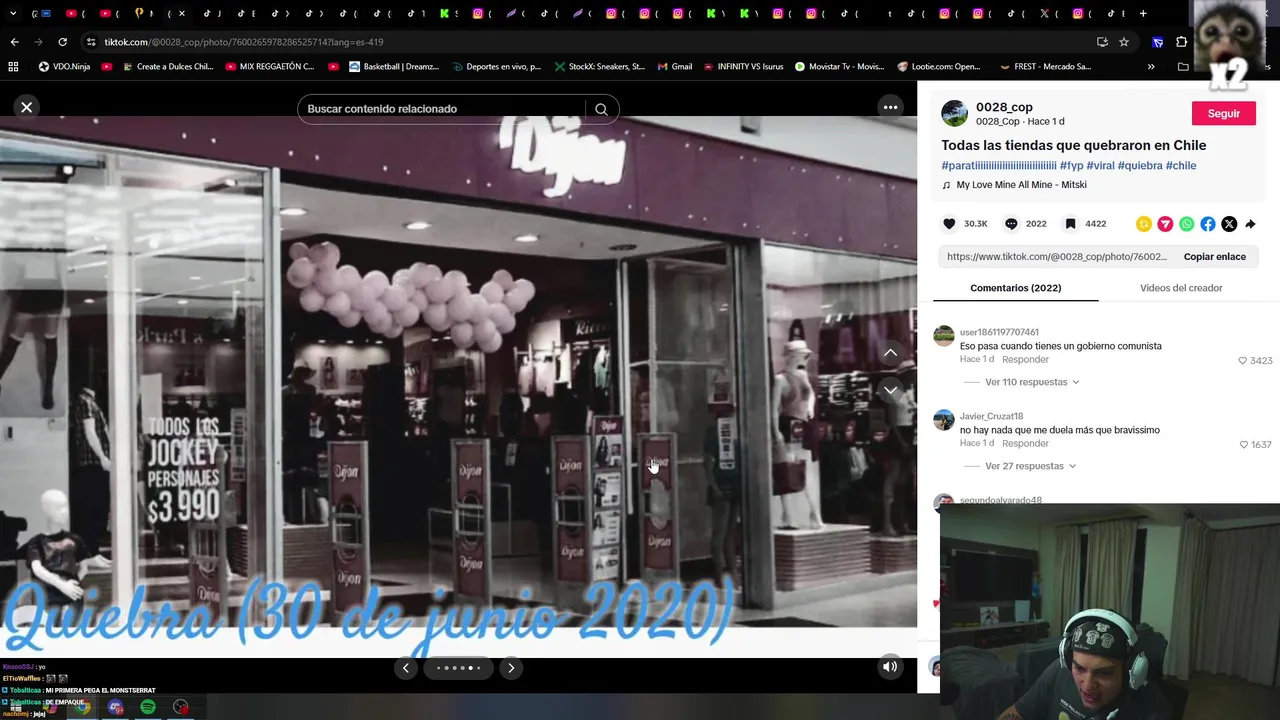The image size is (1280, 720).
Task: Close the TikTok photo viewer
Action: 27,107
